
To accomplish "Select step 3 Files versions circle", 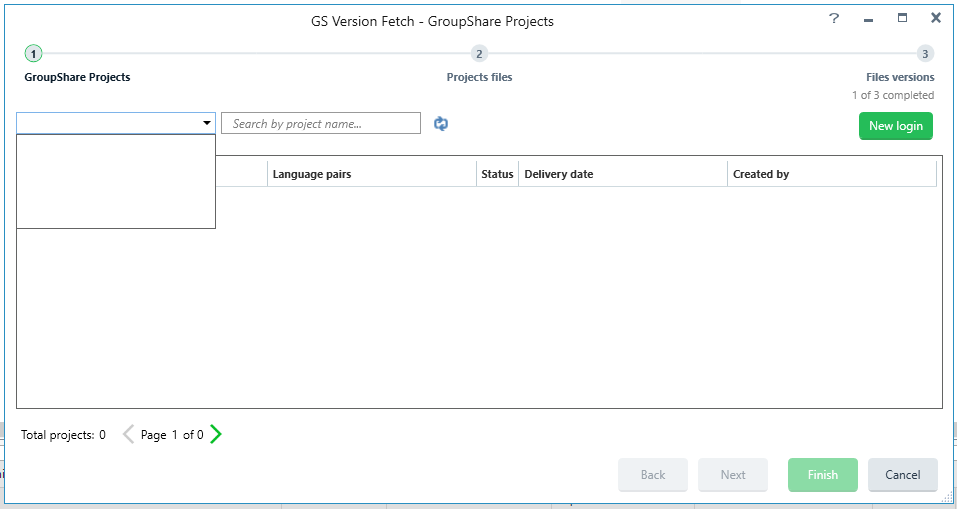I will click(925, 54).
